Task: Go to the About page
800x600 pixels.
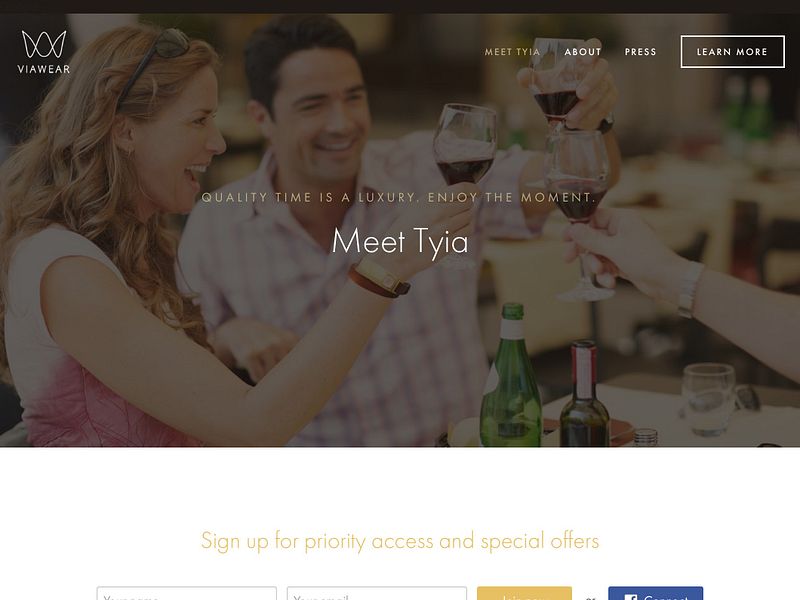Action: (583, 52)
